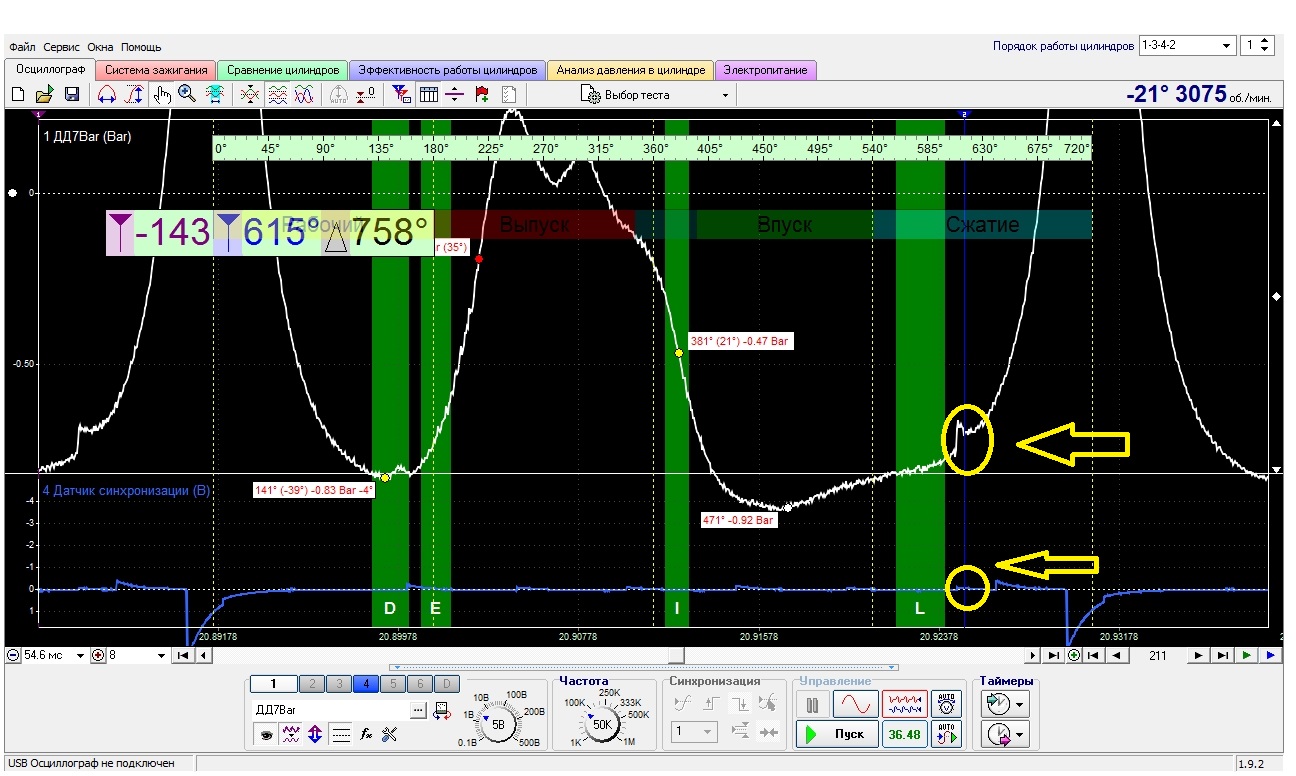Switch to Эффективность работы цилиндров tab
The image size is (1296, 776).
pyautogui.click(x=447, y=70)
